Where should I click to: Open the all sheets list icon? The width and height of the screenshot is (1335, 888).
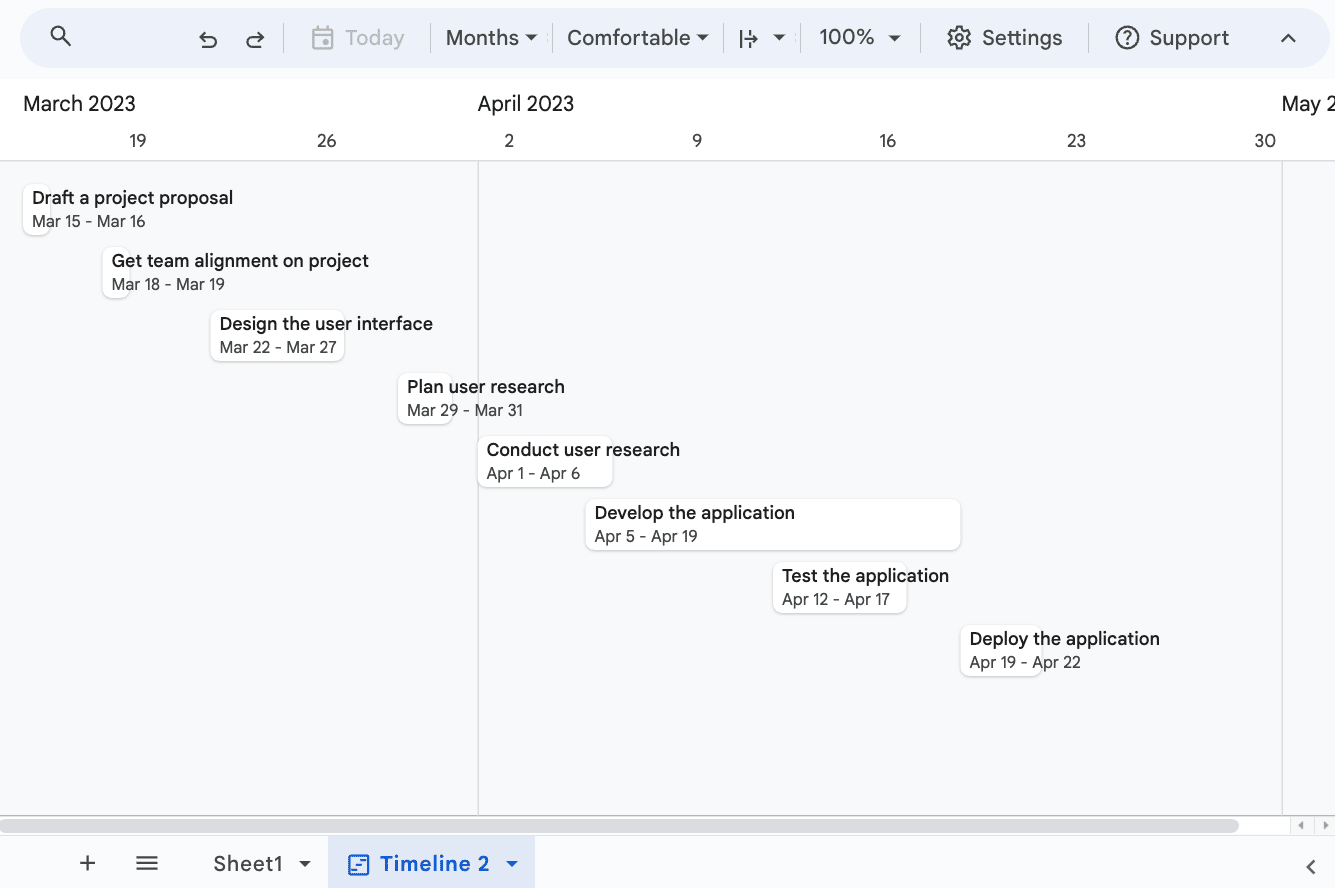147,863
